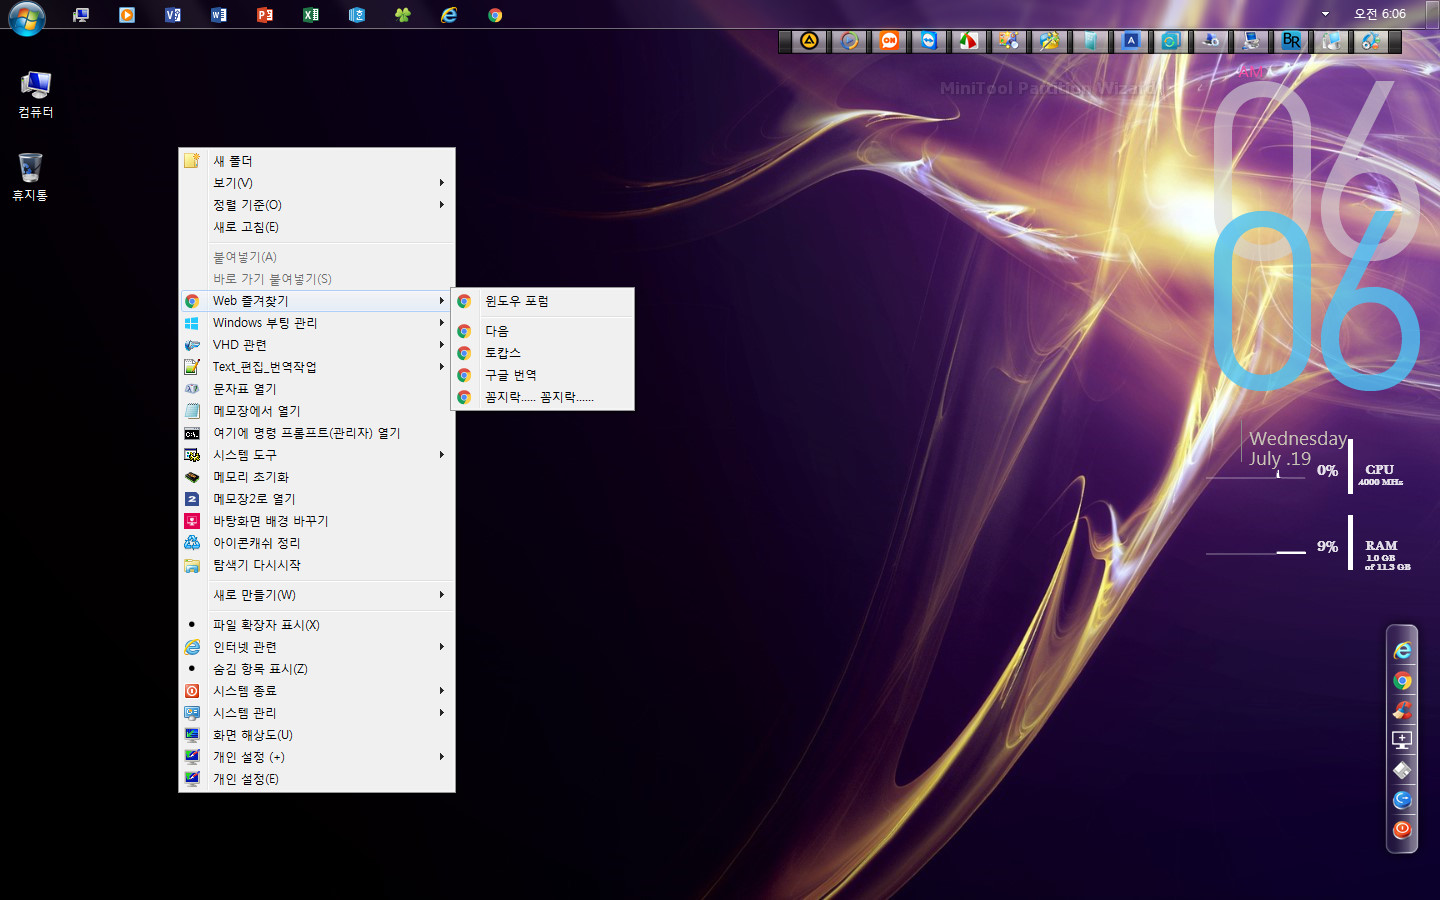
Task: Expand the Windows 부팅 관리 submenu arrow
Action: point(441,323)
